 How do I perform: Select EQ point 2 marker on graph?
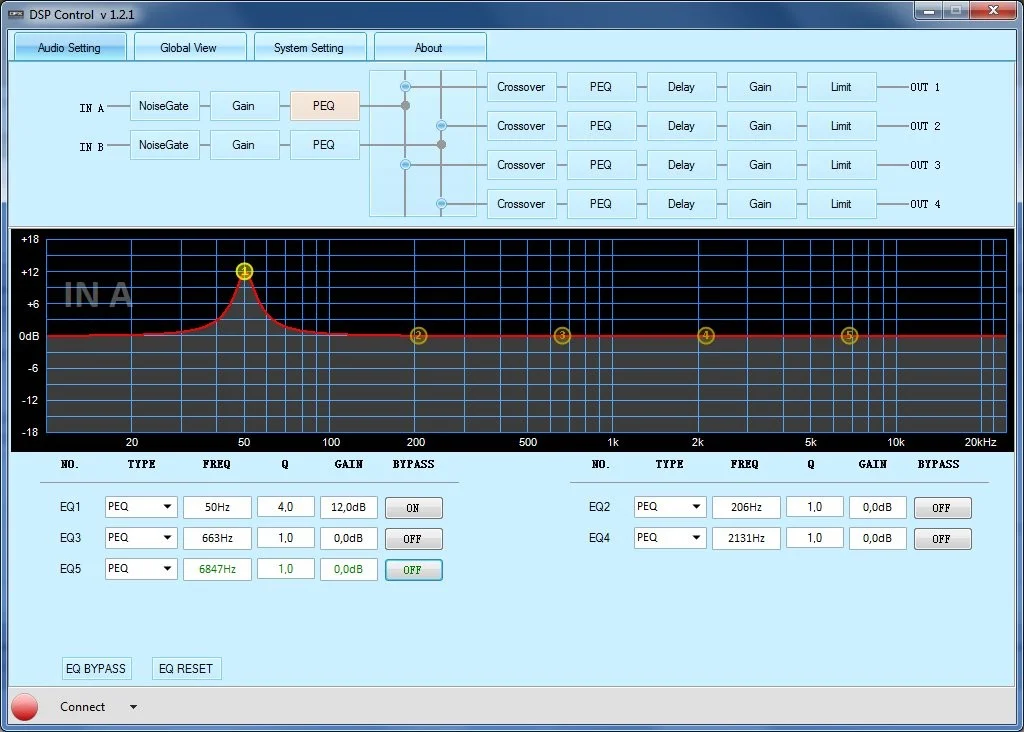pos(419,336)
